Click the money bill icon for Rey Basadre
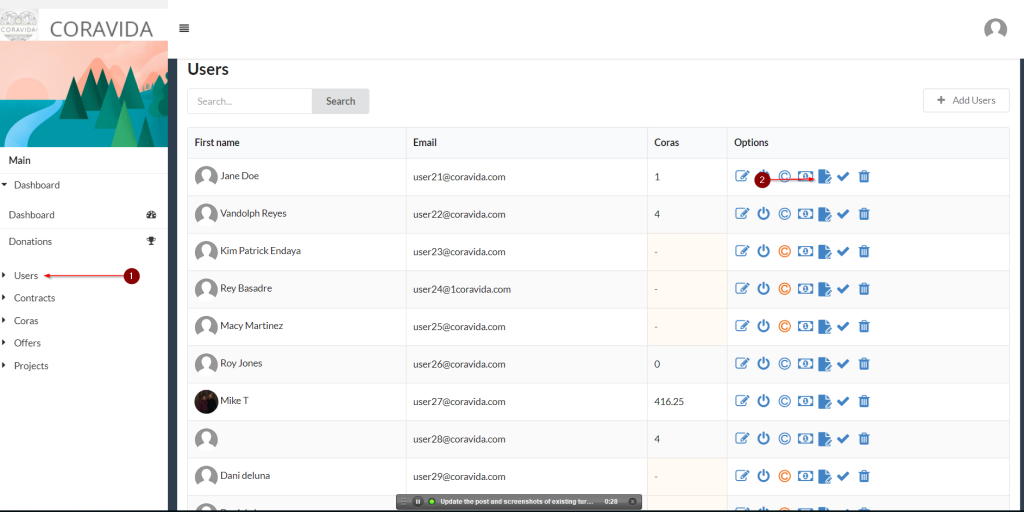The width and height of the screenshot is (1024, 512). point(804,289)
